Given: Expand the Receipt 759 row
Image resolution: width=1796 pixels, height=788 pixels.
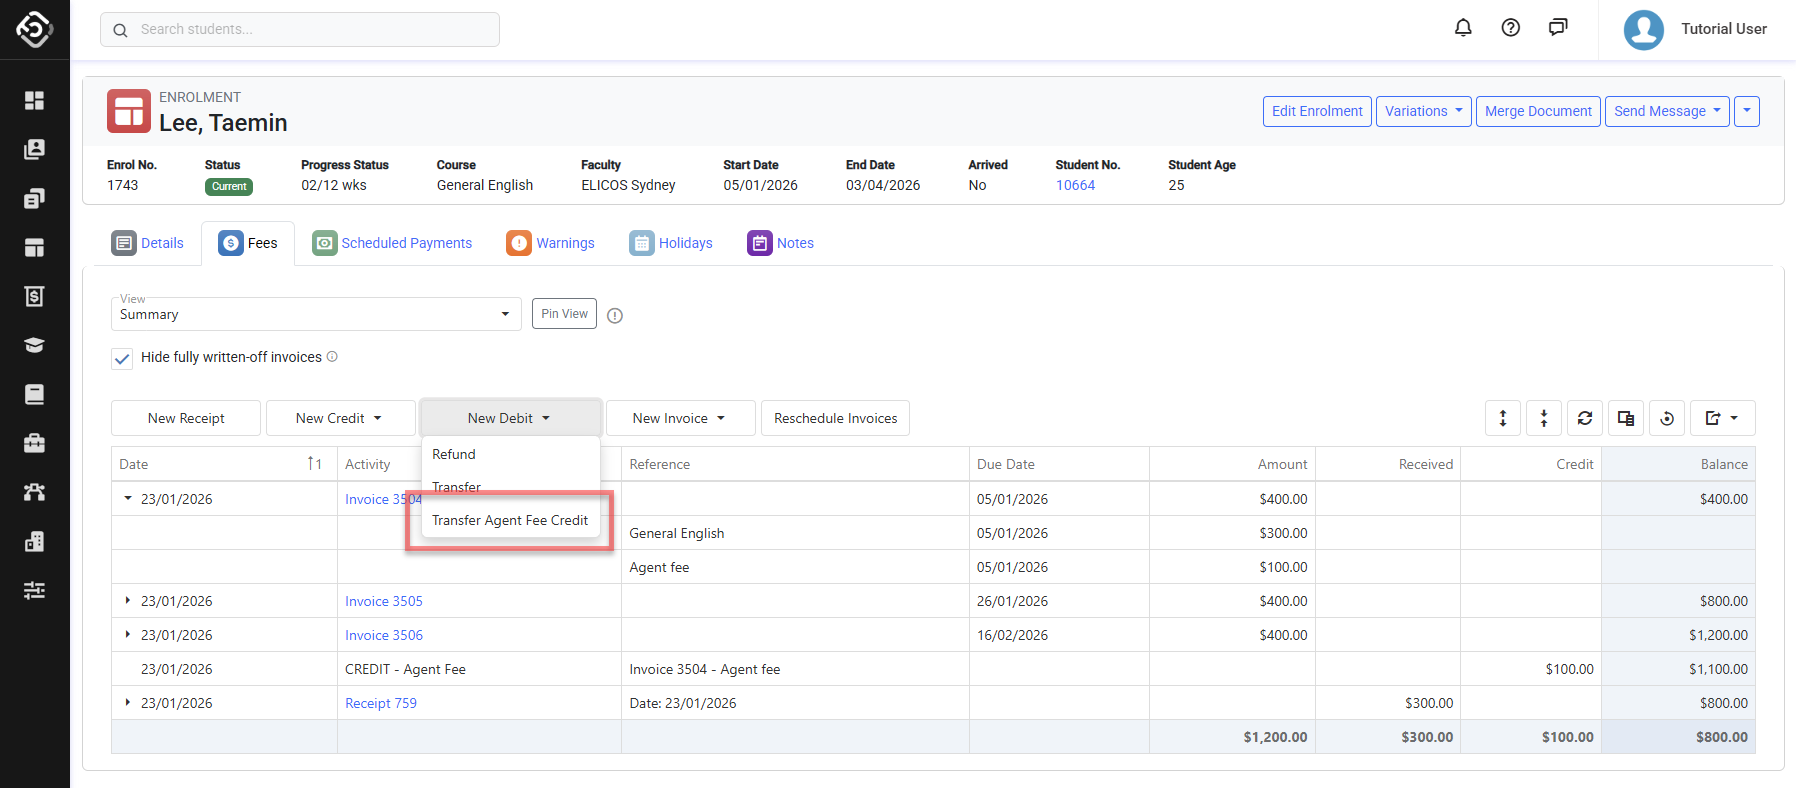Looking at the screenshot, I should (128, 703).
